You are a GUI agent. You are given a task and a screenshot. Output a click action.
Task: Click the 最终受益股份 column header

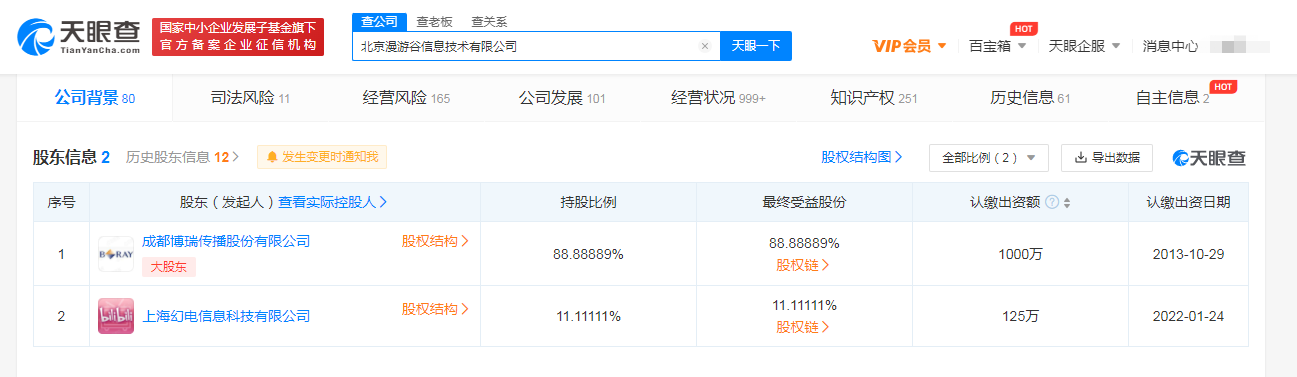point(804,202)
